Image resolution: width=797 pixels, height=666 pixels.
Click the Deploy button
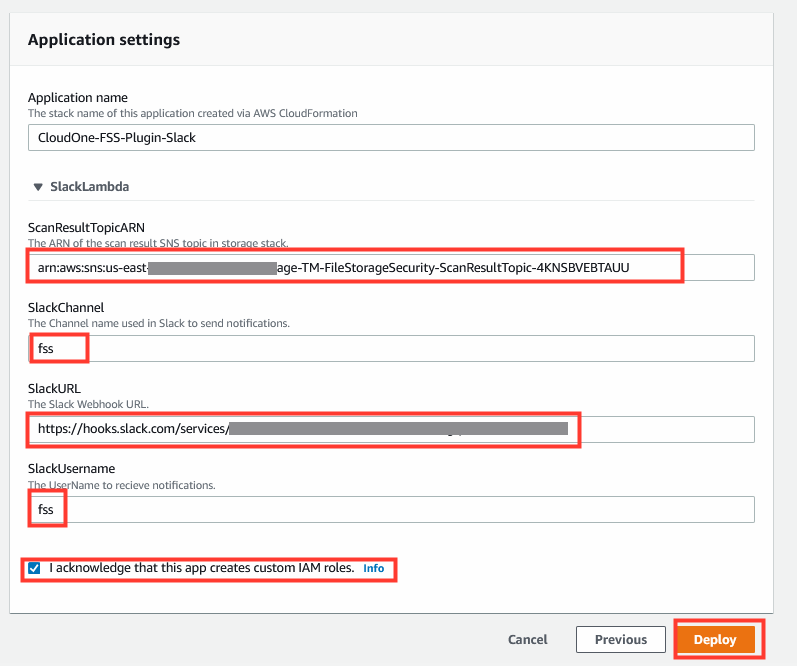coord(715,640)
